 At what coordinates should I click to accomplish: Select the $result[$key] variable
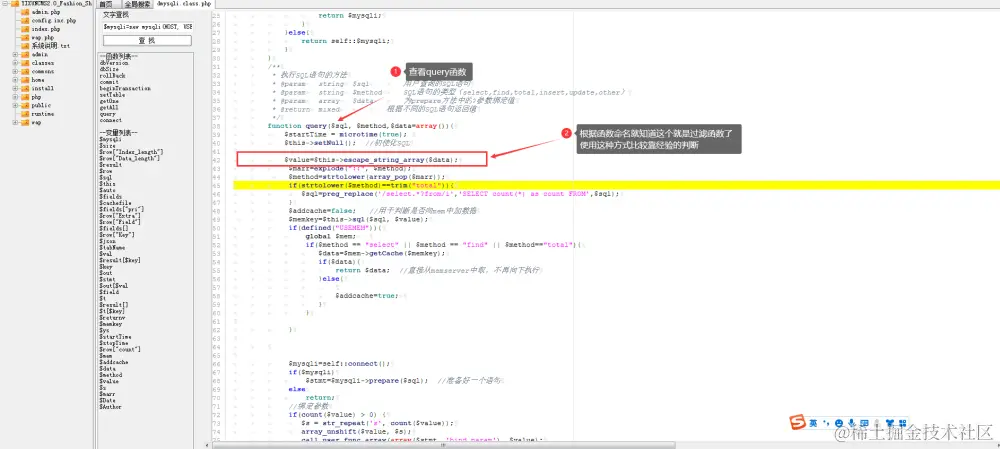(120, 260)
